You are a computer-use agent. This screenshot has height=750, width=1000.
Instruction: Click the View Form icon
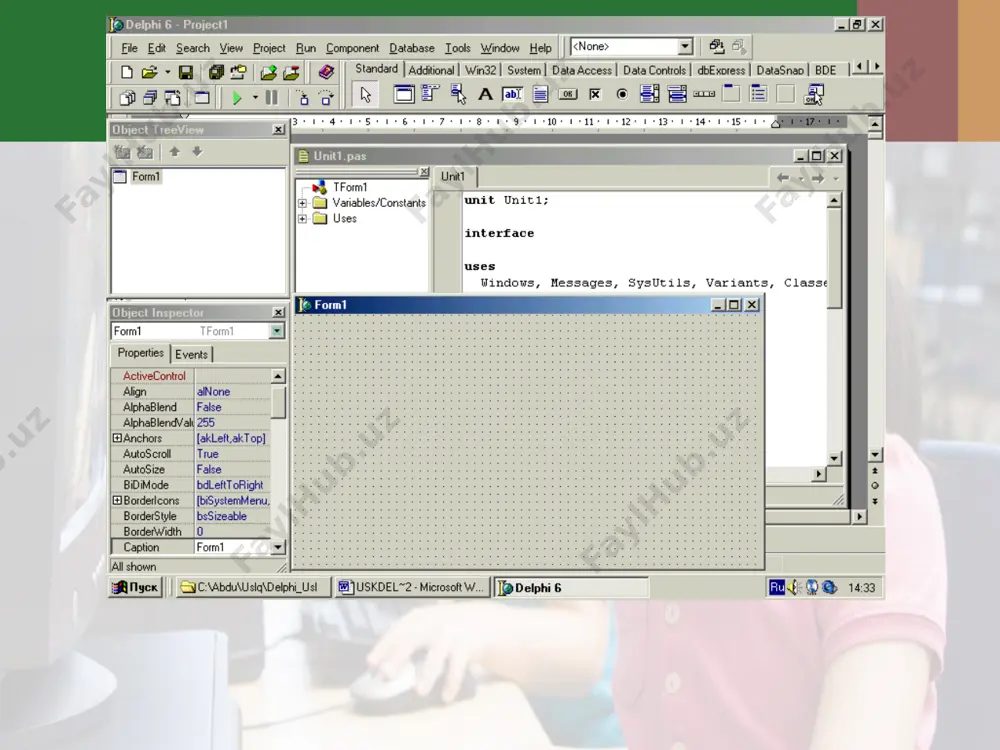[150, 98]
